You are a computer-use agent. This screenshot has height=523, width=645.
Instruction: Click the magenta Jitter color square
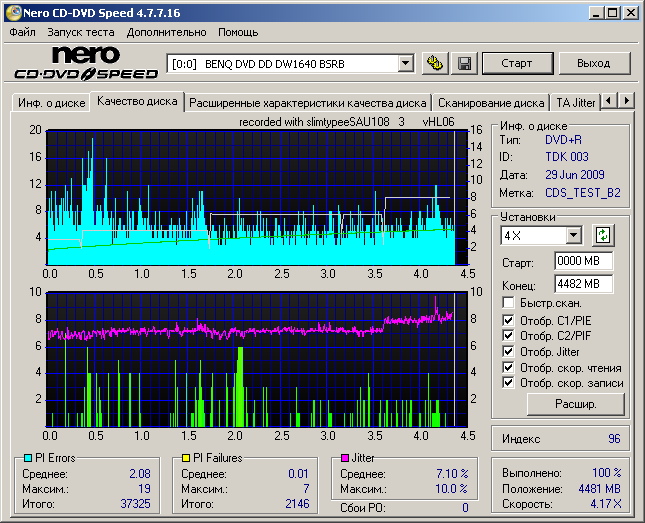[x=345, y=458]
